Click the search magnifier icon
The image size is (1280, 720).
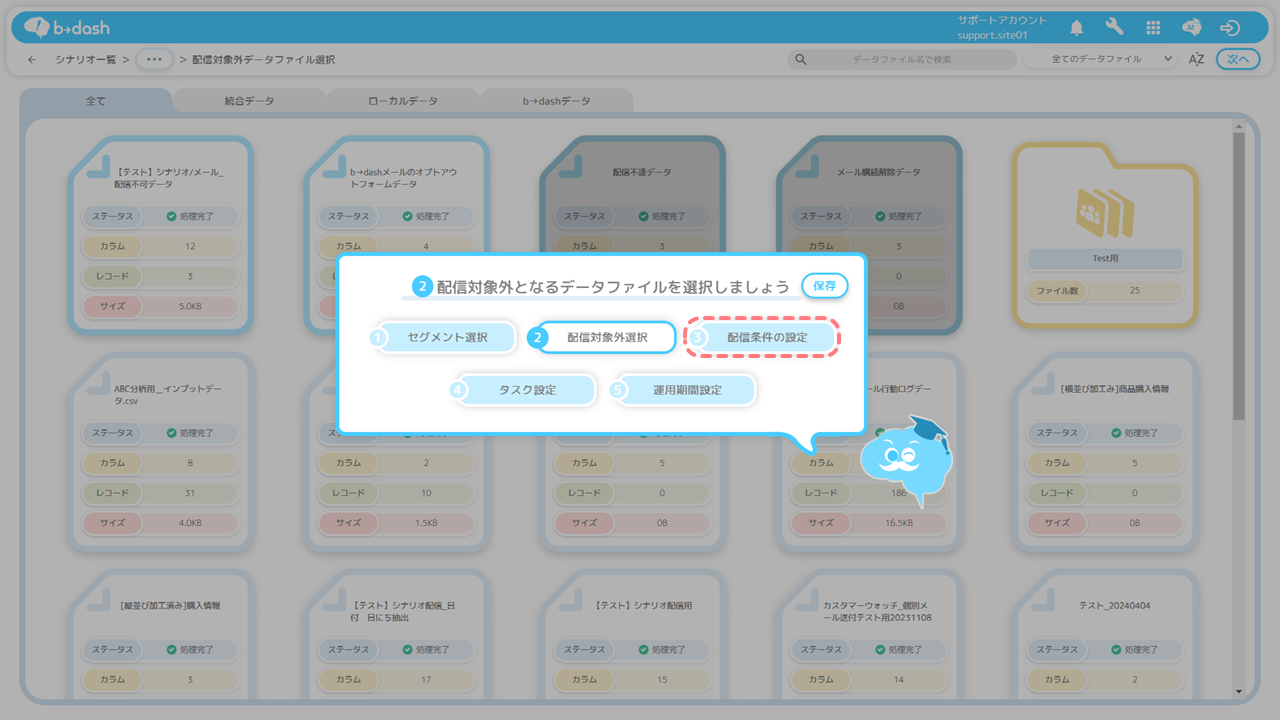[x=800, y=59]
